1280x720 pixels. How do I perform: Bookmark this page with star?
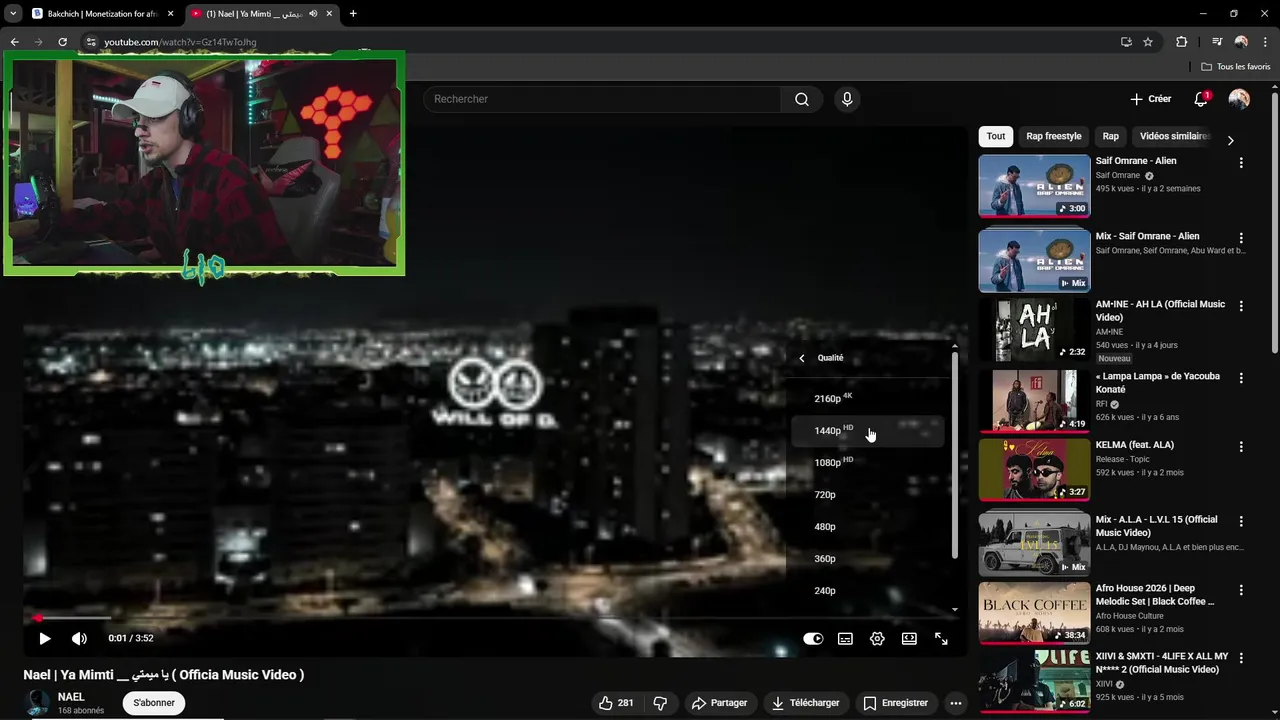tap(1148, 42)
